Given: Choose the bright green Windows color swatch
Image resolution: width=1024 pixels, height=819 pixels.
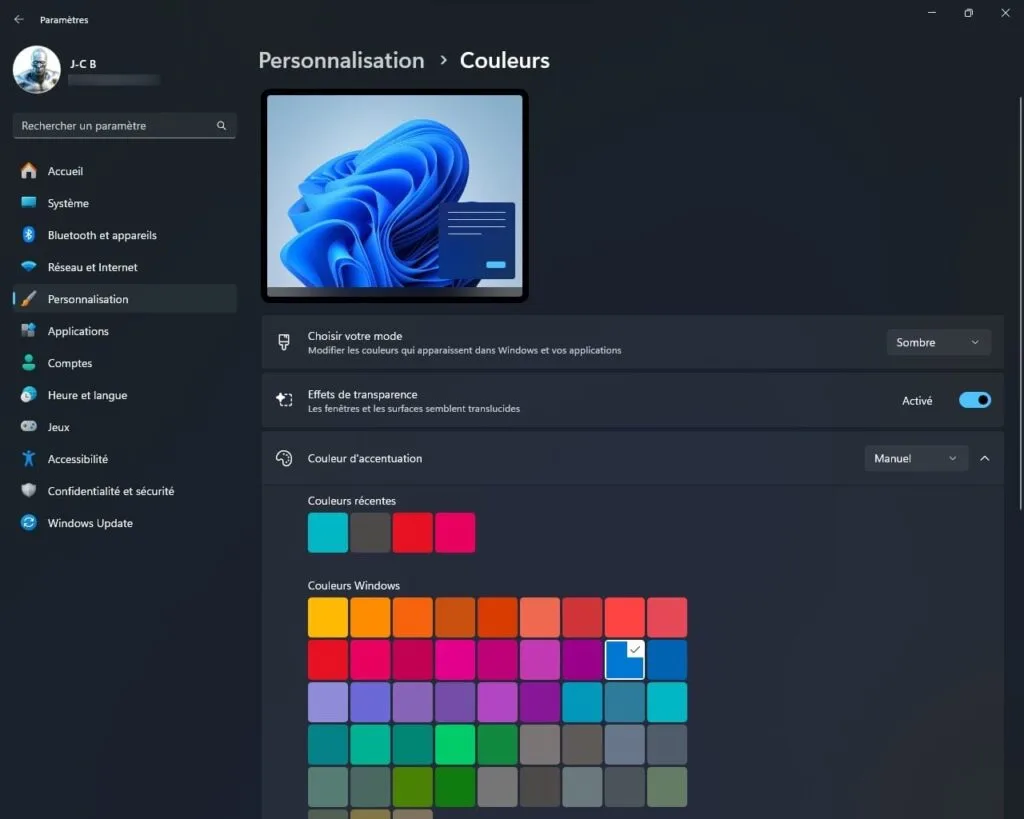Looking at the screenshot, I should pyautogui.click(x=455, y=745).
